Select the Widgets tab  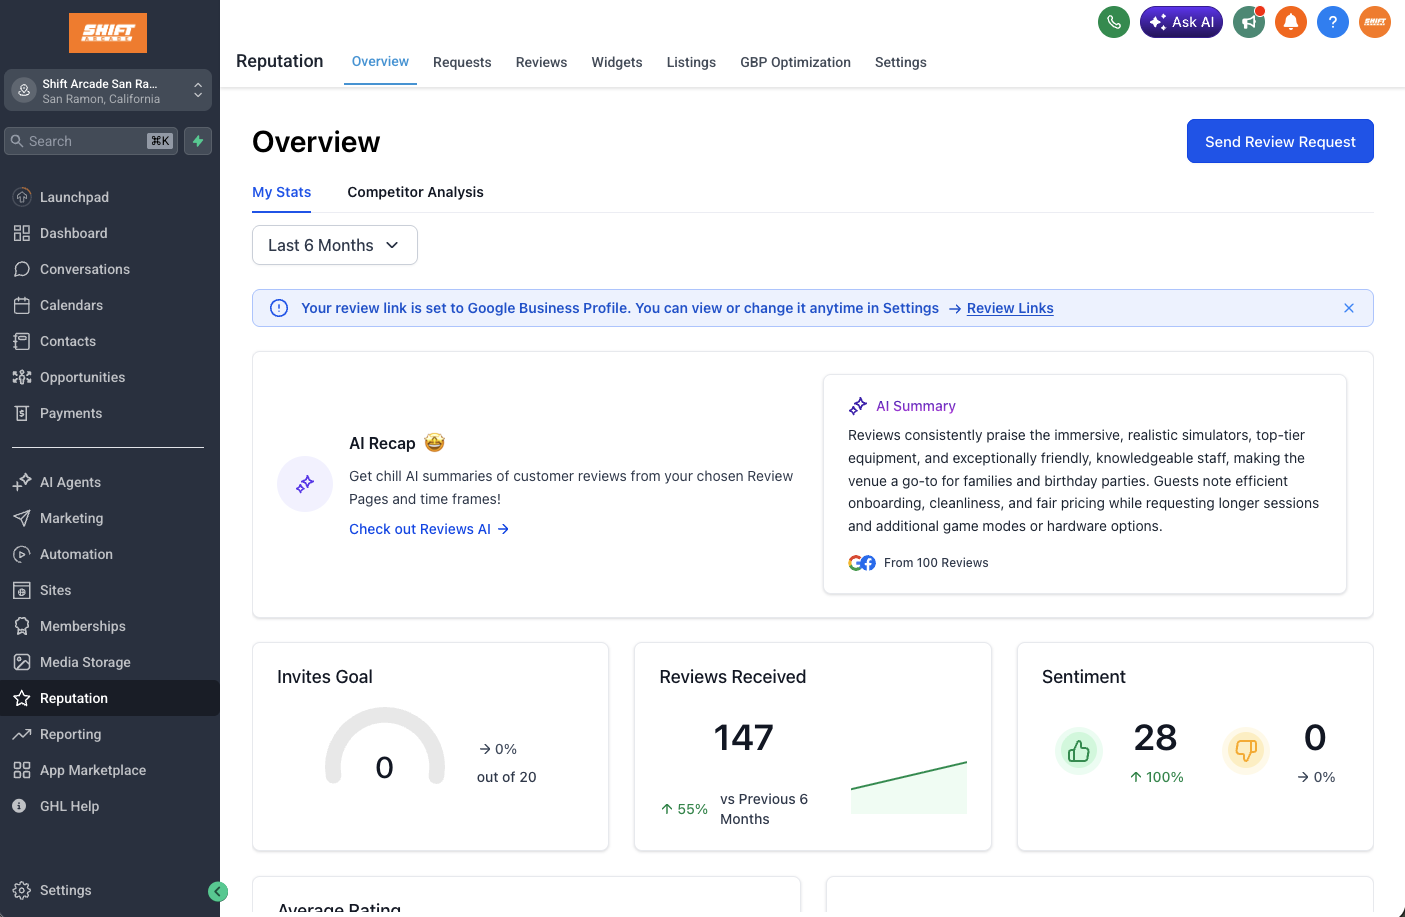616,62
